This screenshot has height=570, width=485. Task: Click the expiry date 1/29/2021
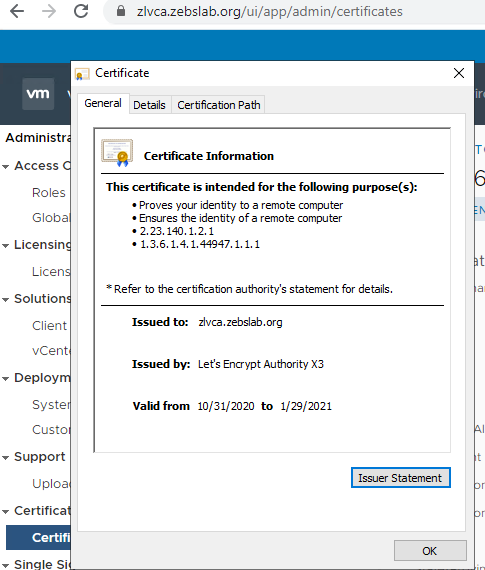click(306, 406)
